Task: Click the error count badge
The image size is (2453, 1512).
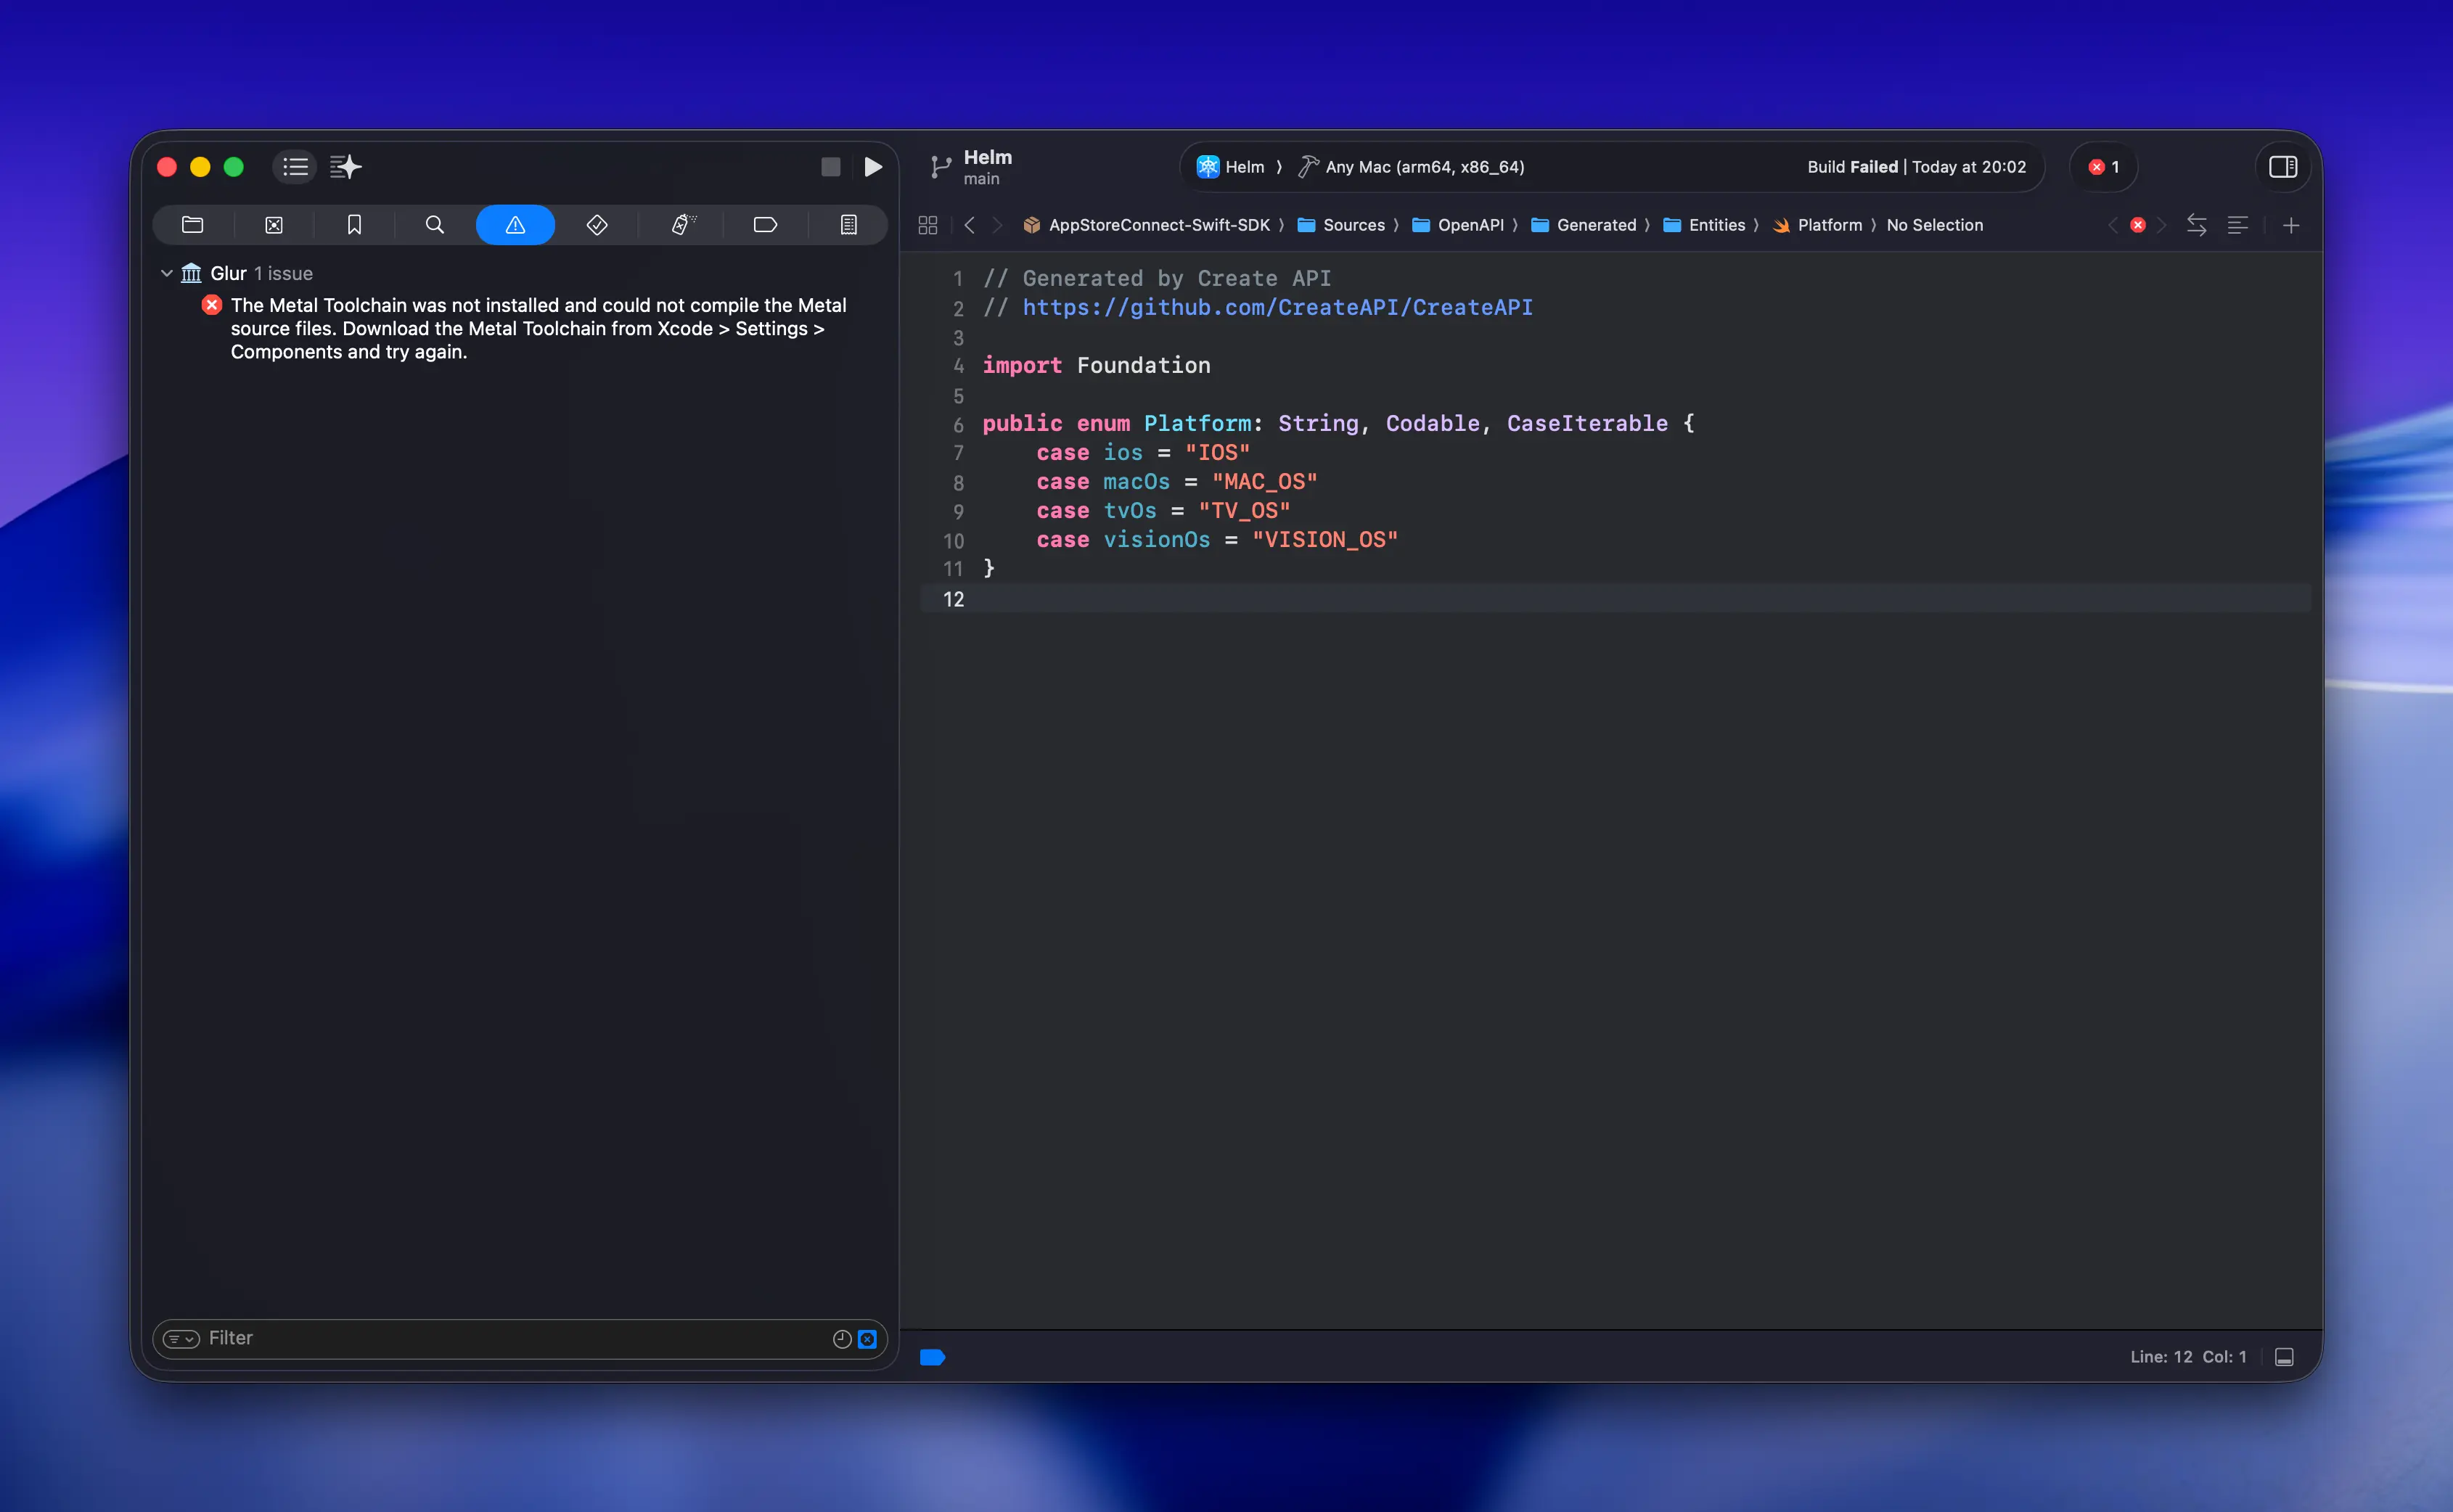Action: [2103, 167]
